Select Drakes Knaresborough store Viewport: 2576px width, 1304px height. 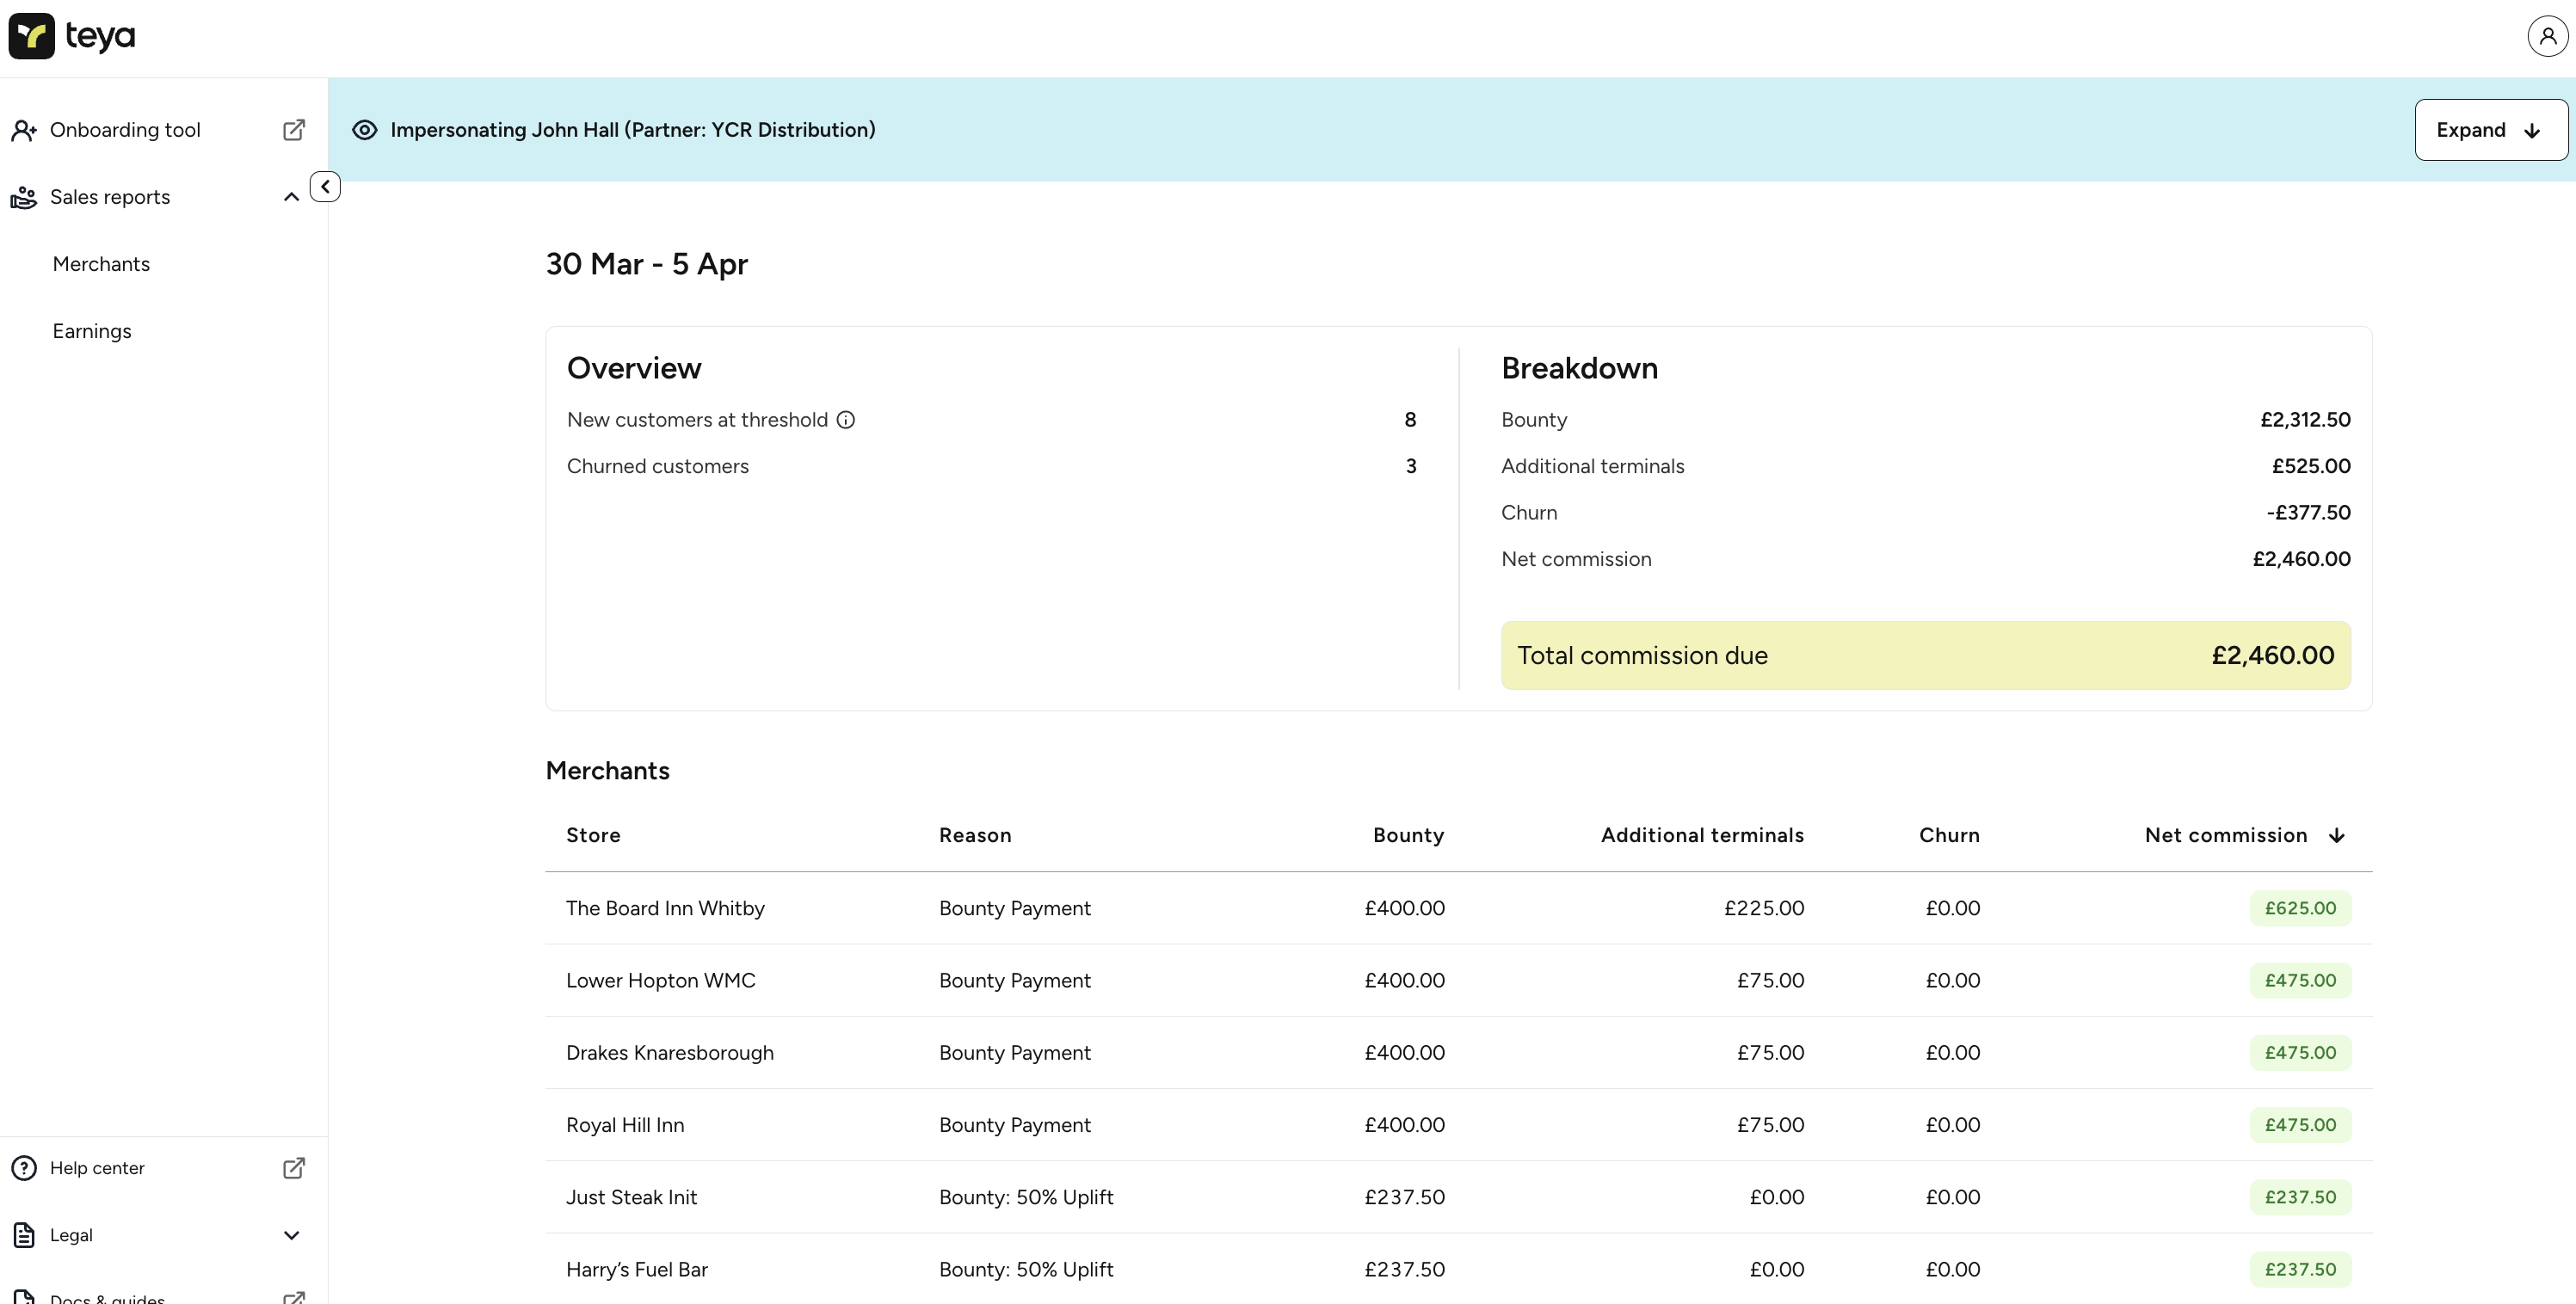coord(670,1053)
